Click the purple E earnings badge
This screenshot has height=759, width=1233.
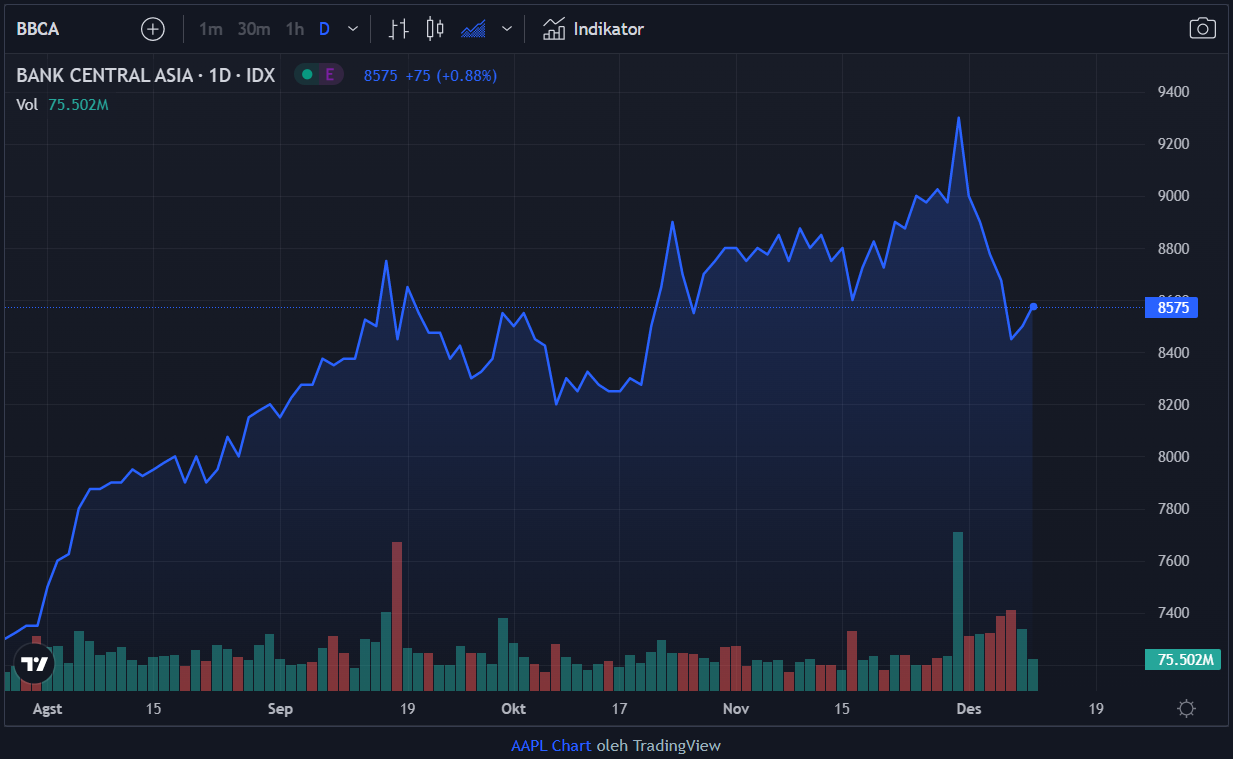pos(329,75)
